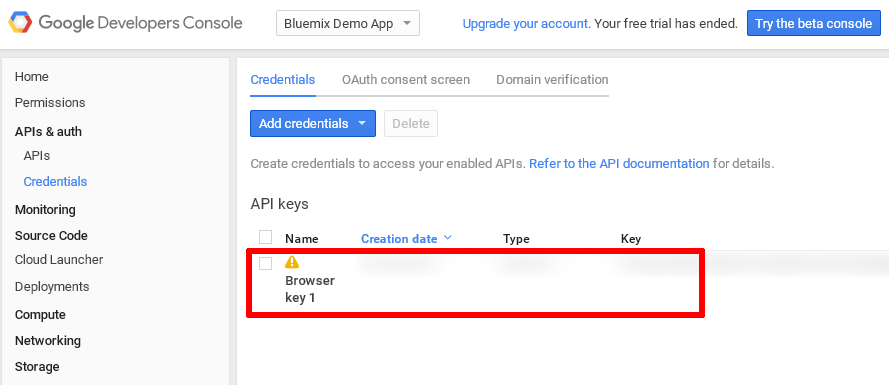Click the Key column header
Viewport: 889px width, 385px height.
(x=631, y=239)
